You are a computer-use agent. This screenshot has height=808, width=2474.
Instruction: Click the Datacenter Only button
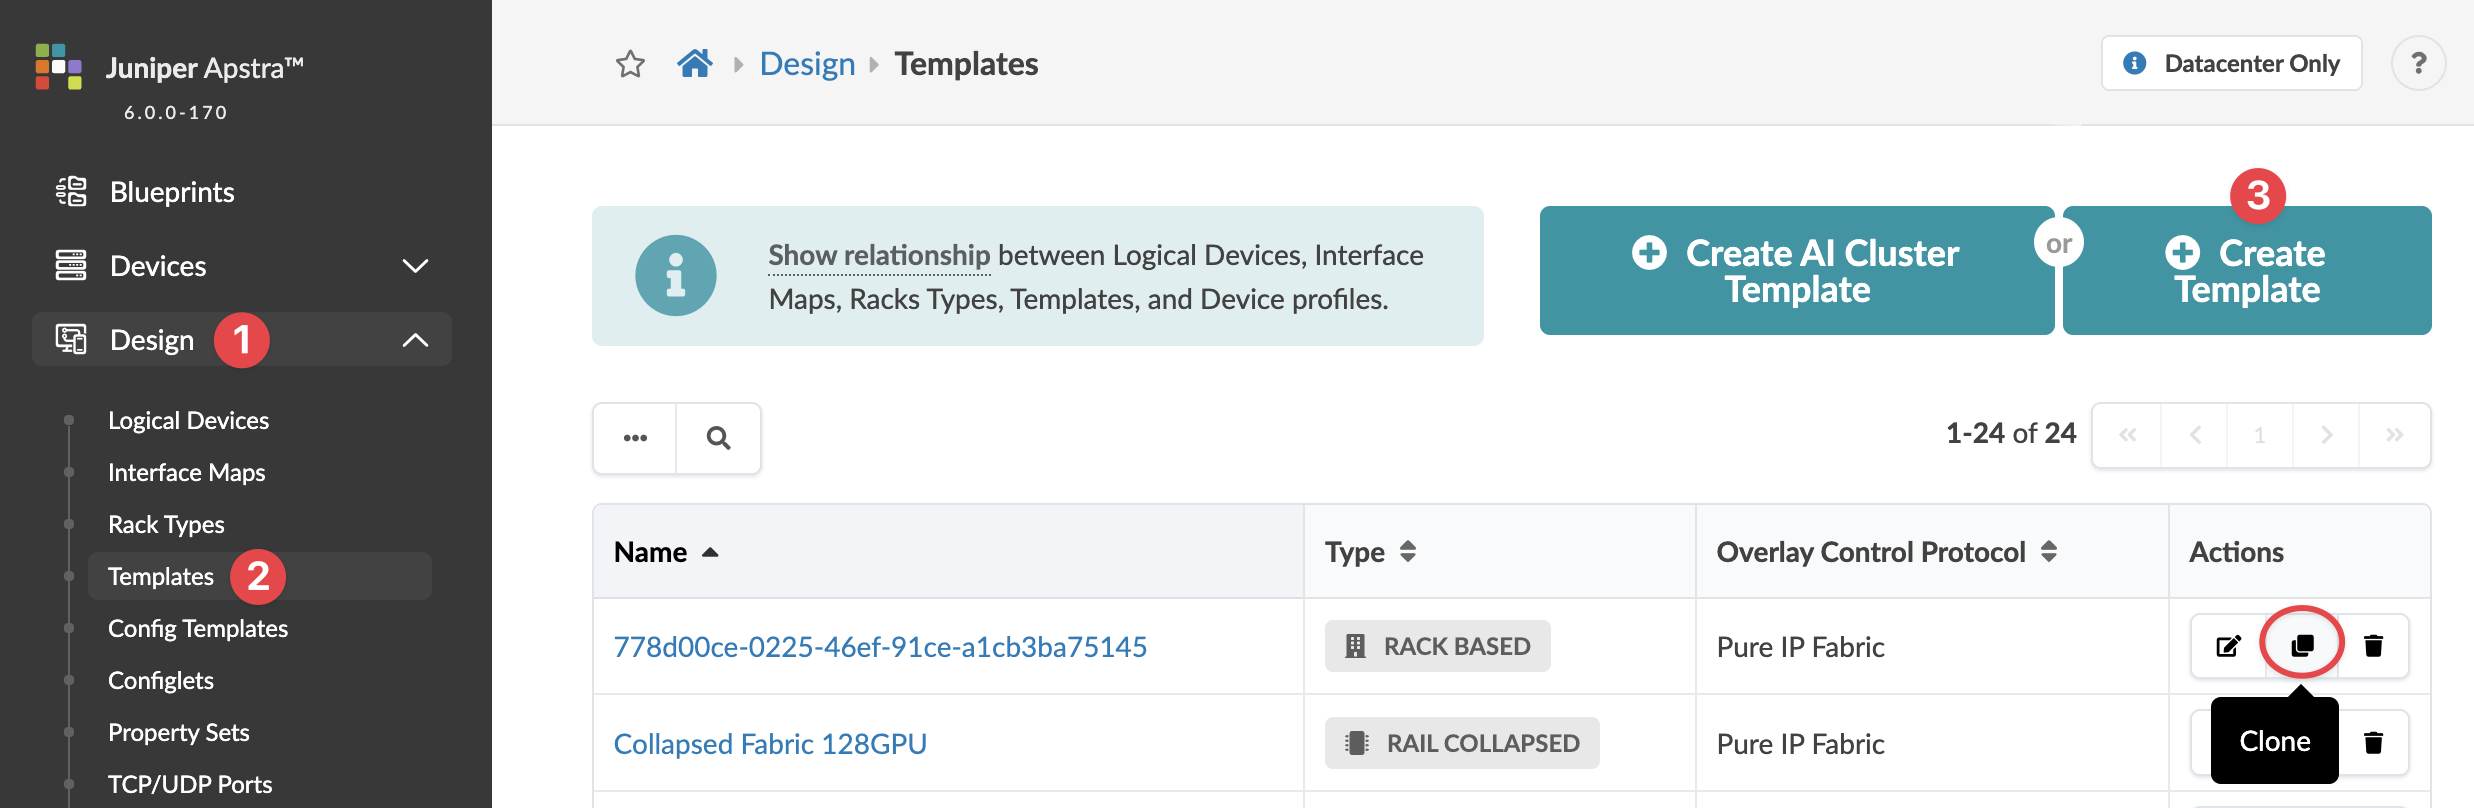pos(2232,64)
